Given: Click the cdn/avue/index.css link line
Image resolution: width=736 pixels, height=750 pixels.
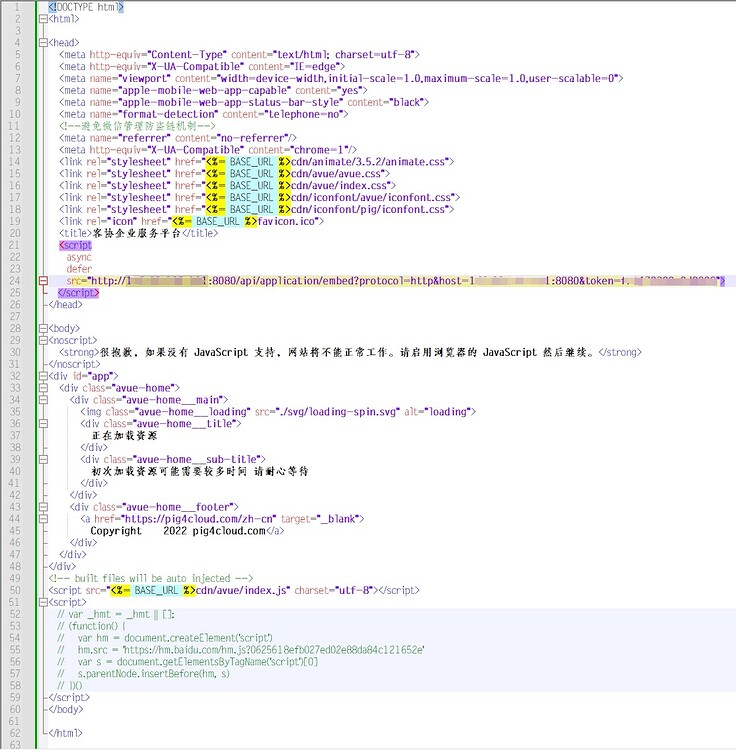Looking at the screenshot, I should tap(227, 186).
